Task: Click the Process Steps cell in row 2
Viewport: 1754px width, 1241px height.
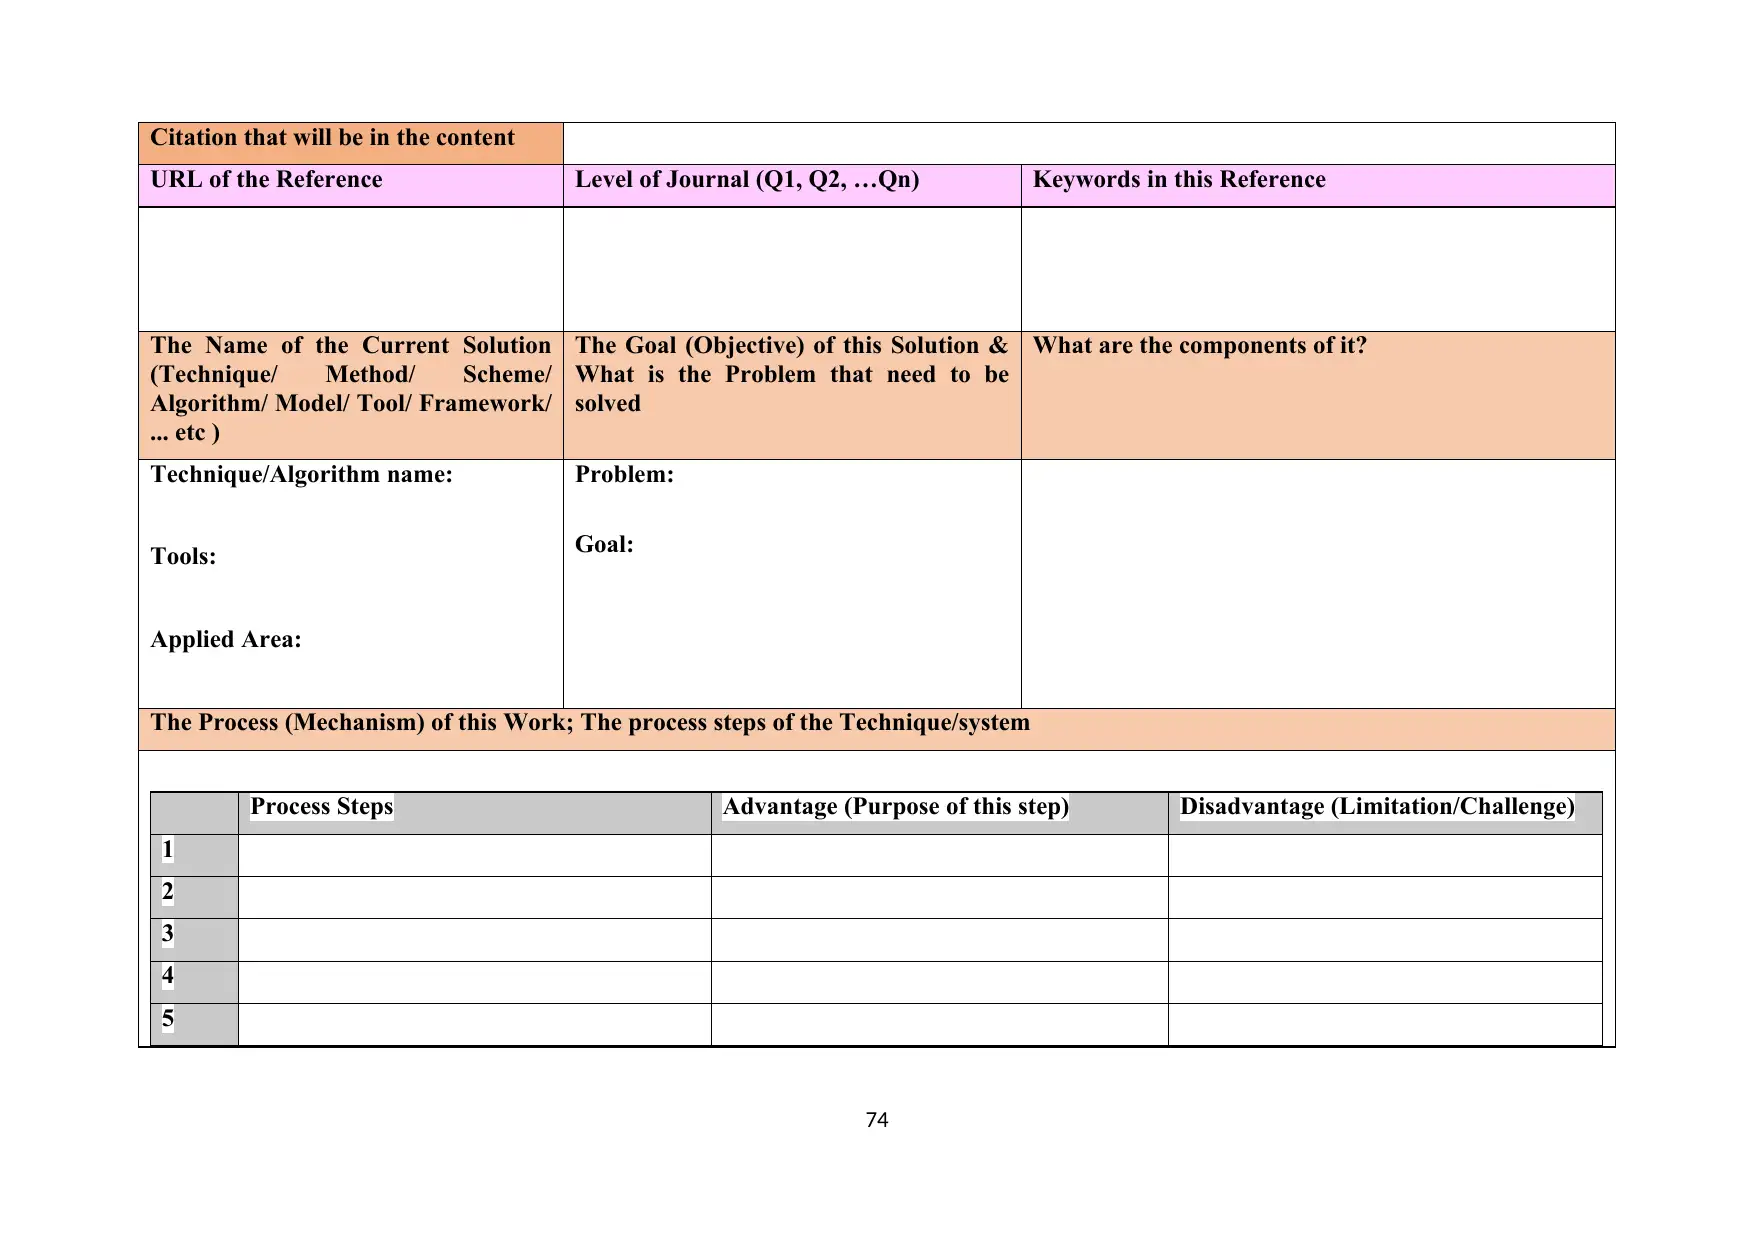Action: (x=475, y=898)
